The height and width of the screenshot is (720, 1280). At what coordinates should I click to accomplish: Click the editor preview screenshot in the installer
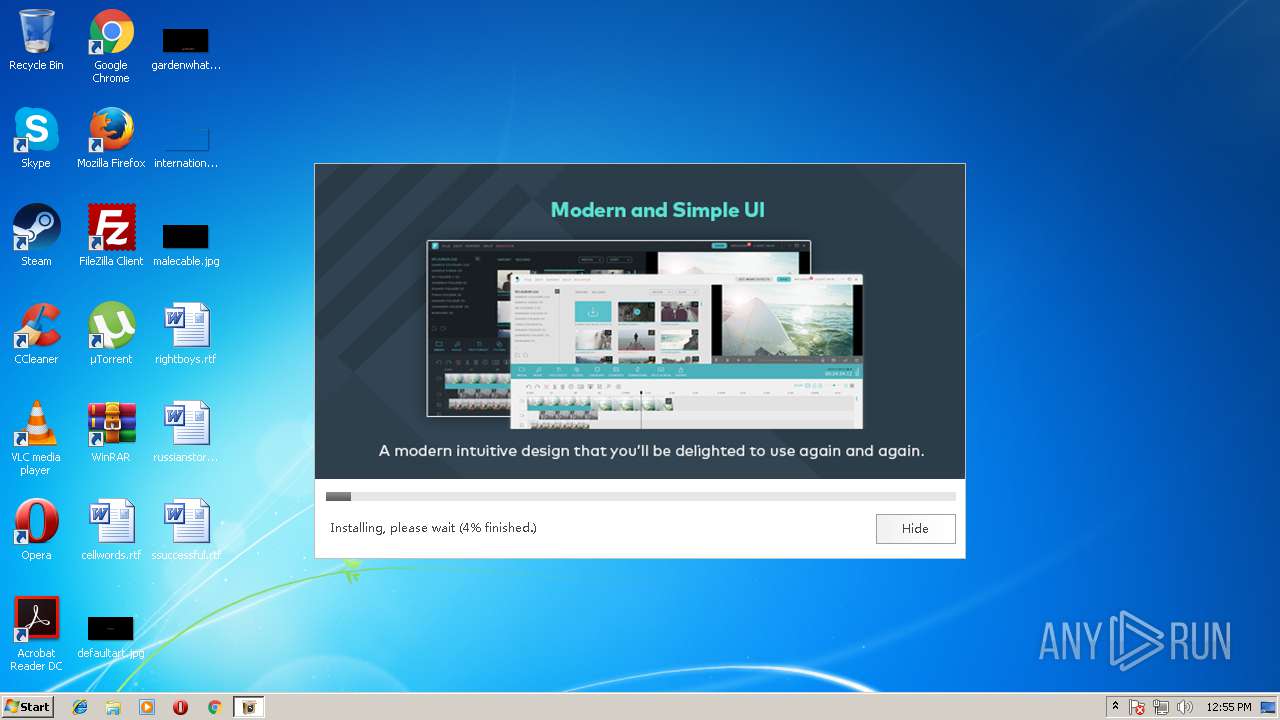click(x=645, y=334)
